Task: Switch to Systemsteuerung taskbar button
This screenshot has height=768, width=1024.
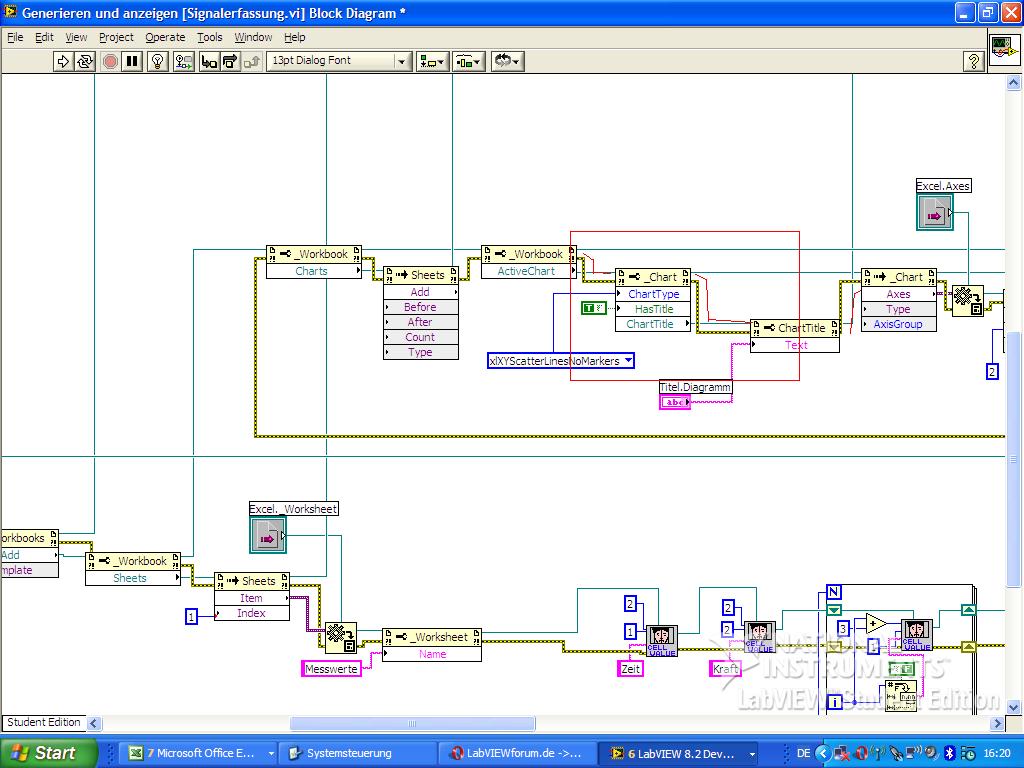Action: click(357, 753)
